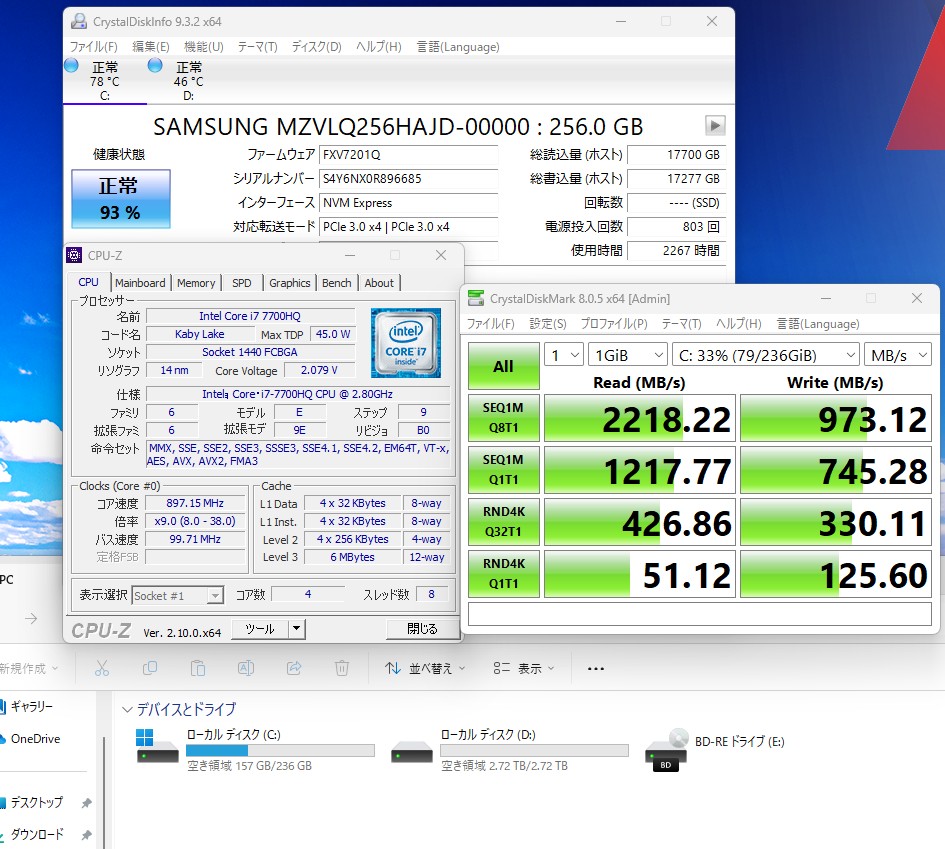The width and height of the screenshot is (945, 849).
Task: Select the Local Disk (C:) drive icon
Action: click(157, 746)
